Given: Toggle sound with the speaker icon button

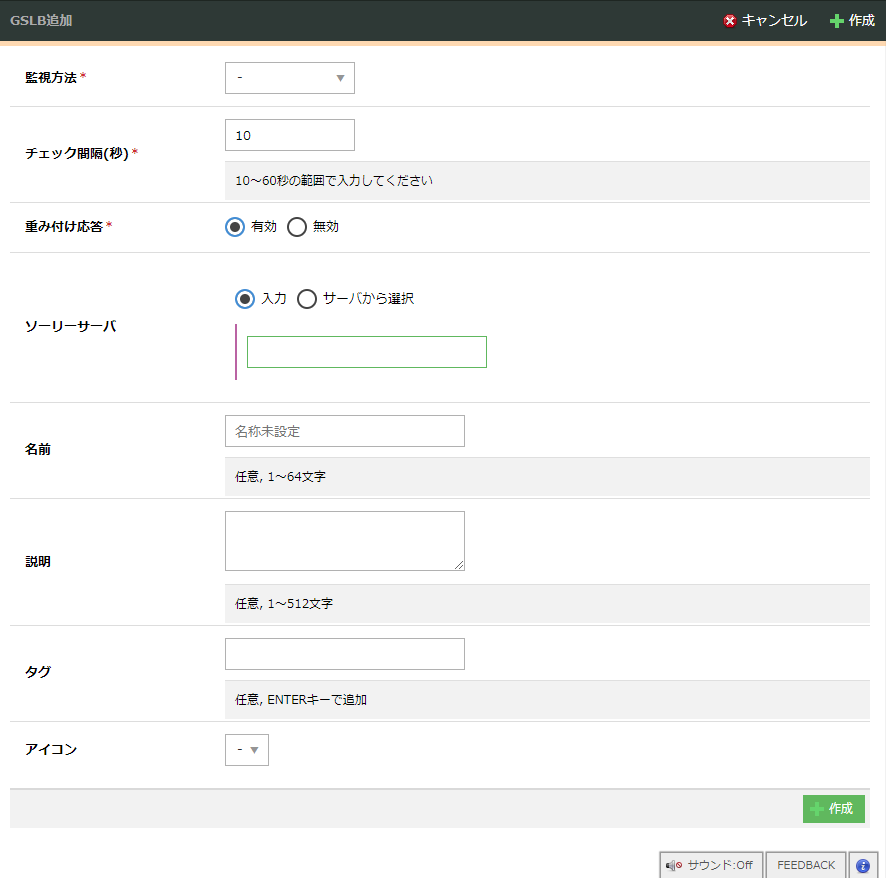Looking at the screenshot, I should coord(710,865).
